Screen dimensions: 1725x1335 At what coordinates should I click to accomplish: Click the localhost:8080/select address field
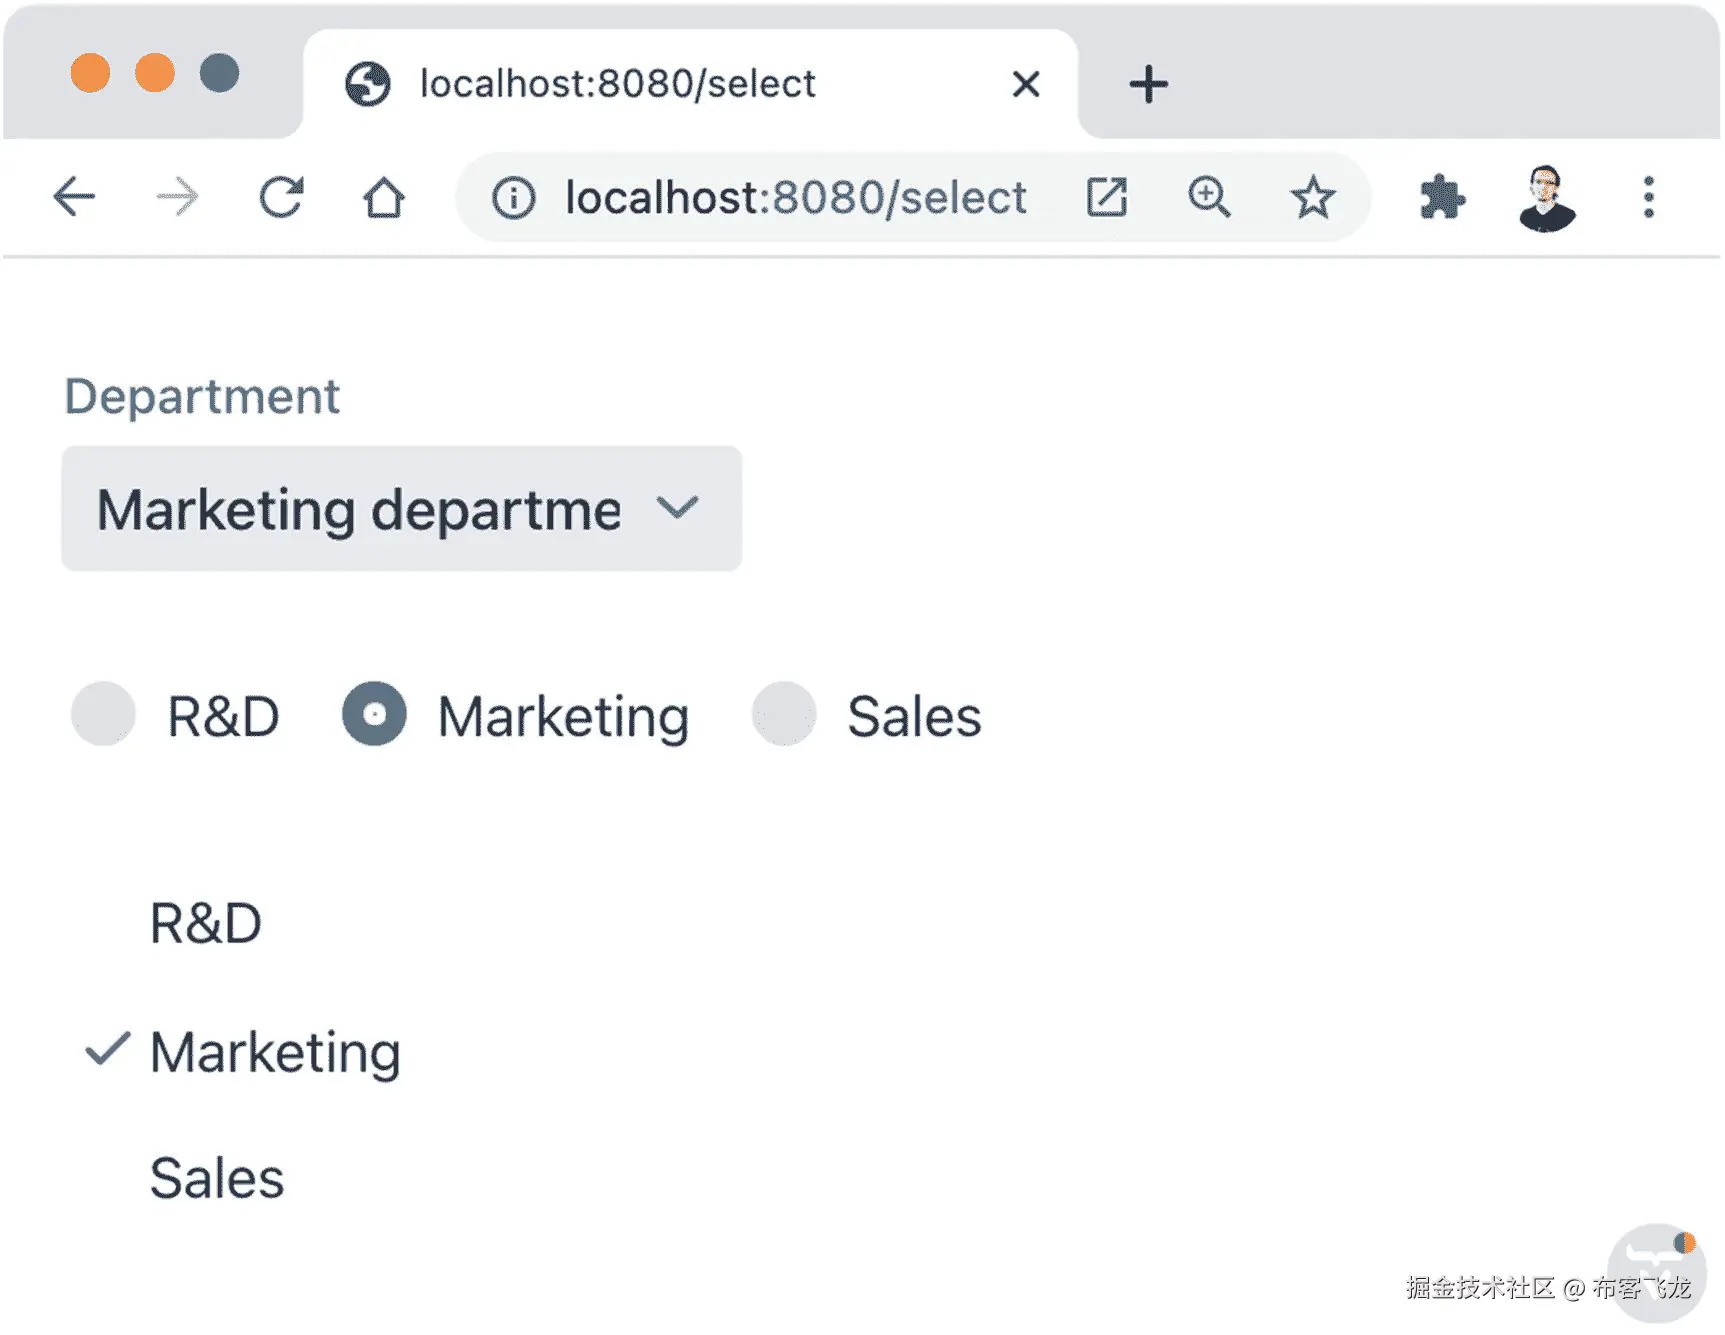coord(795,198)
